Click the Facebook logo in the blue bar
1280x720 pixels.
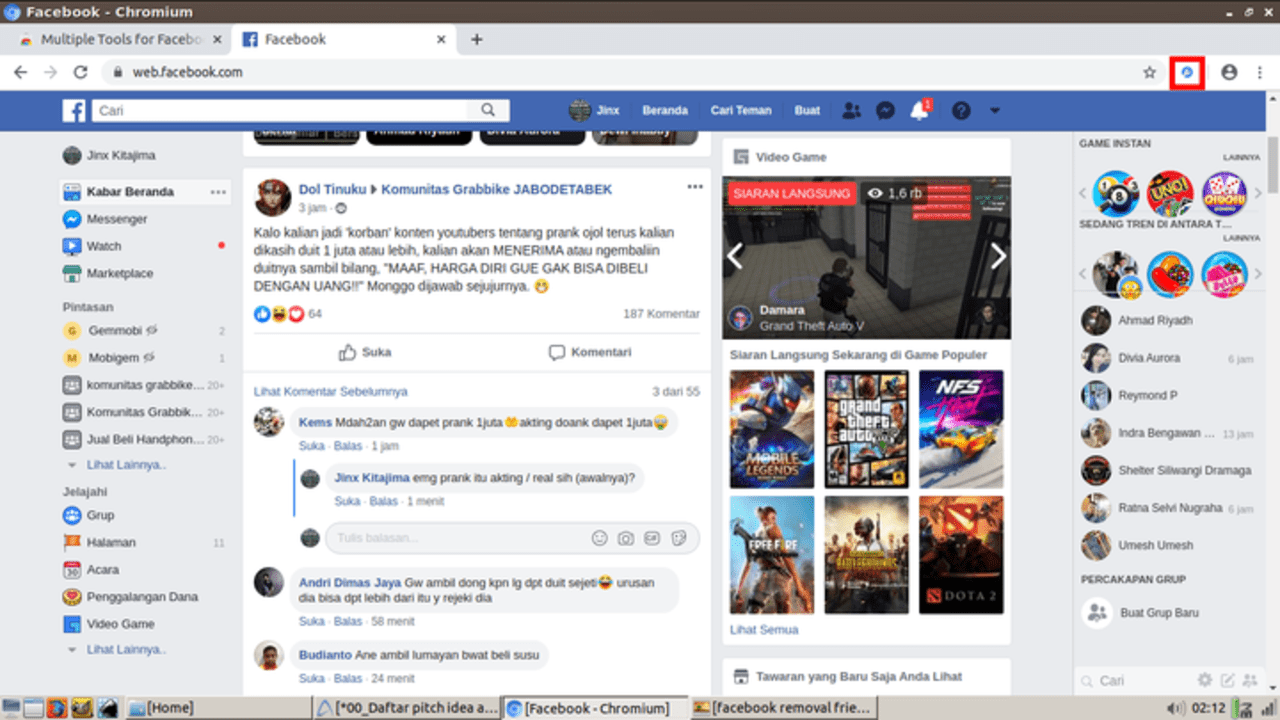click(x=74, y=111)
